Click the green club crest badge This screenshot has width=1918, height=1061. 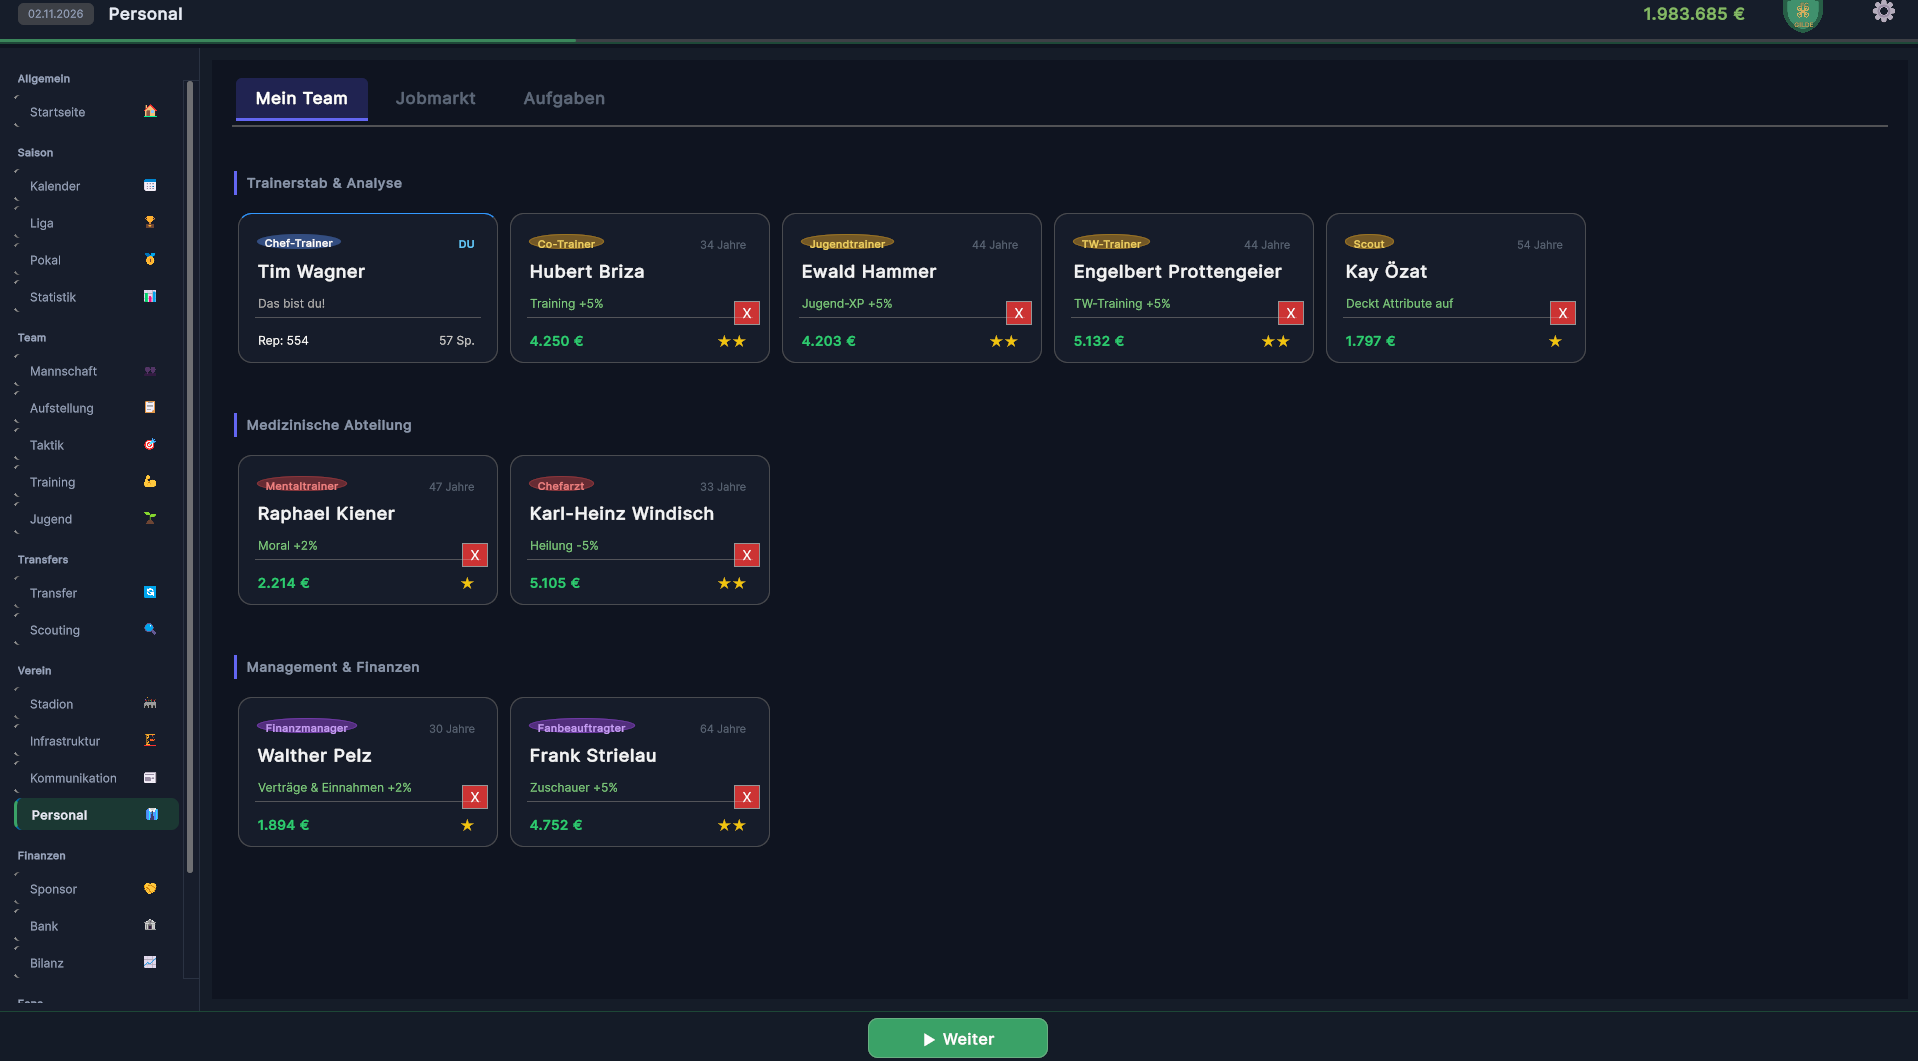point(1803,14)
